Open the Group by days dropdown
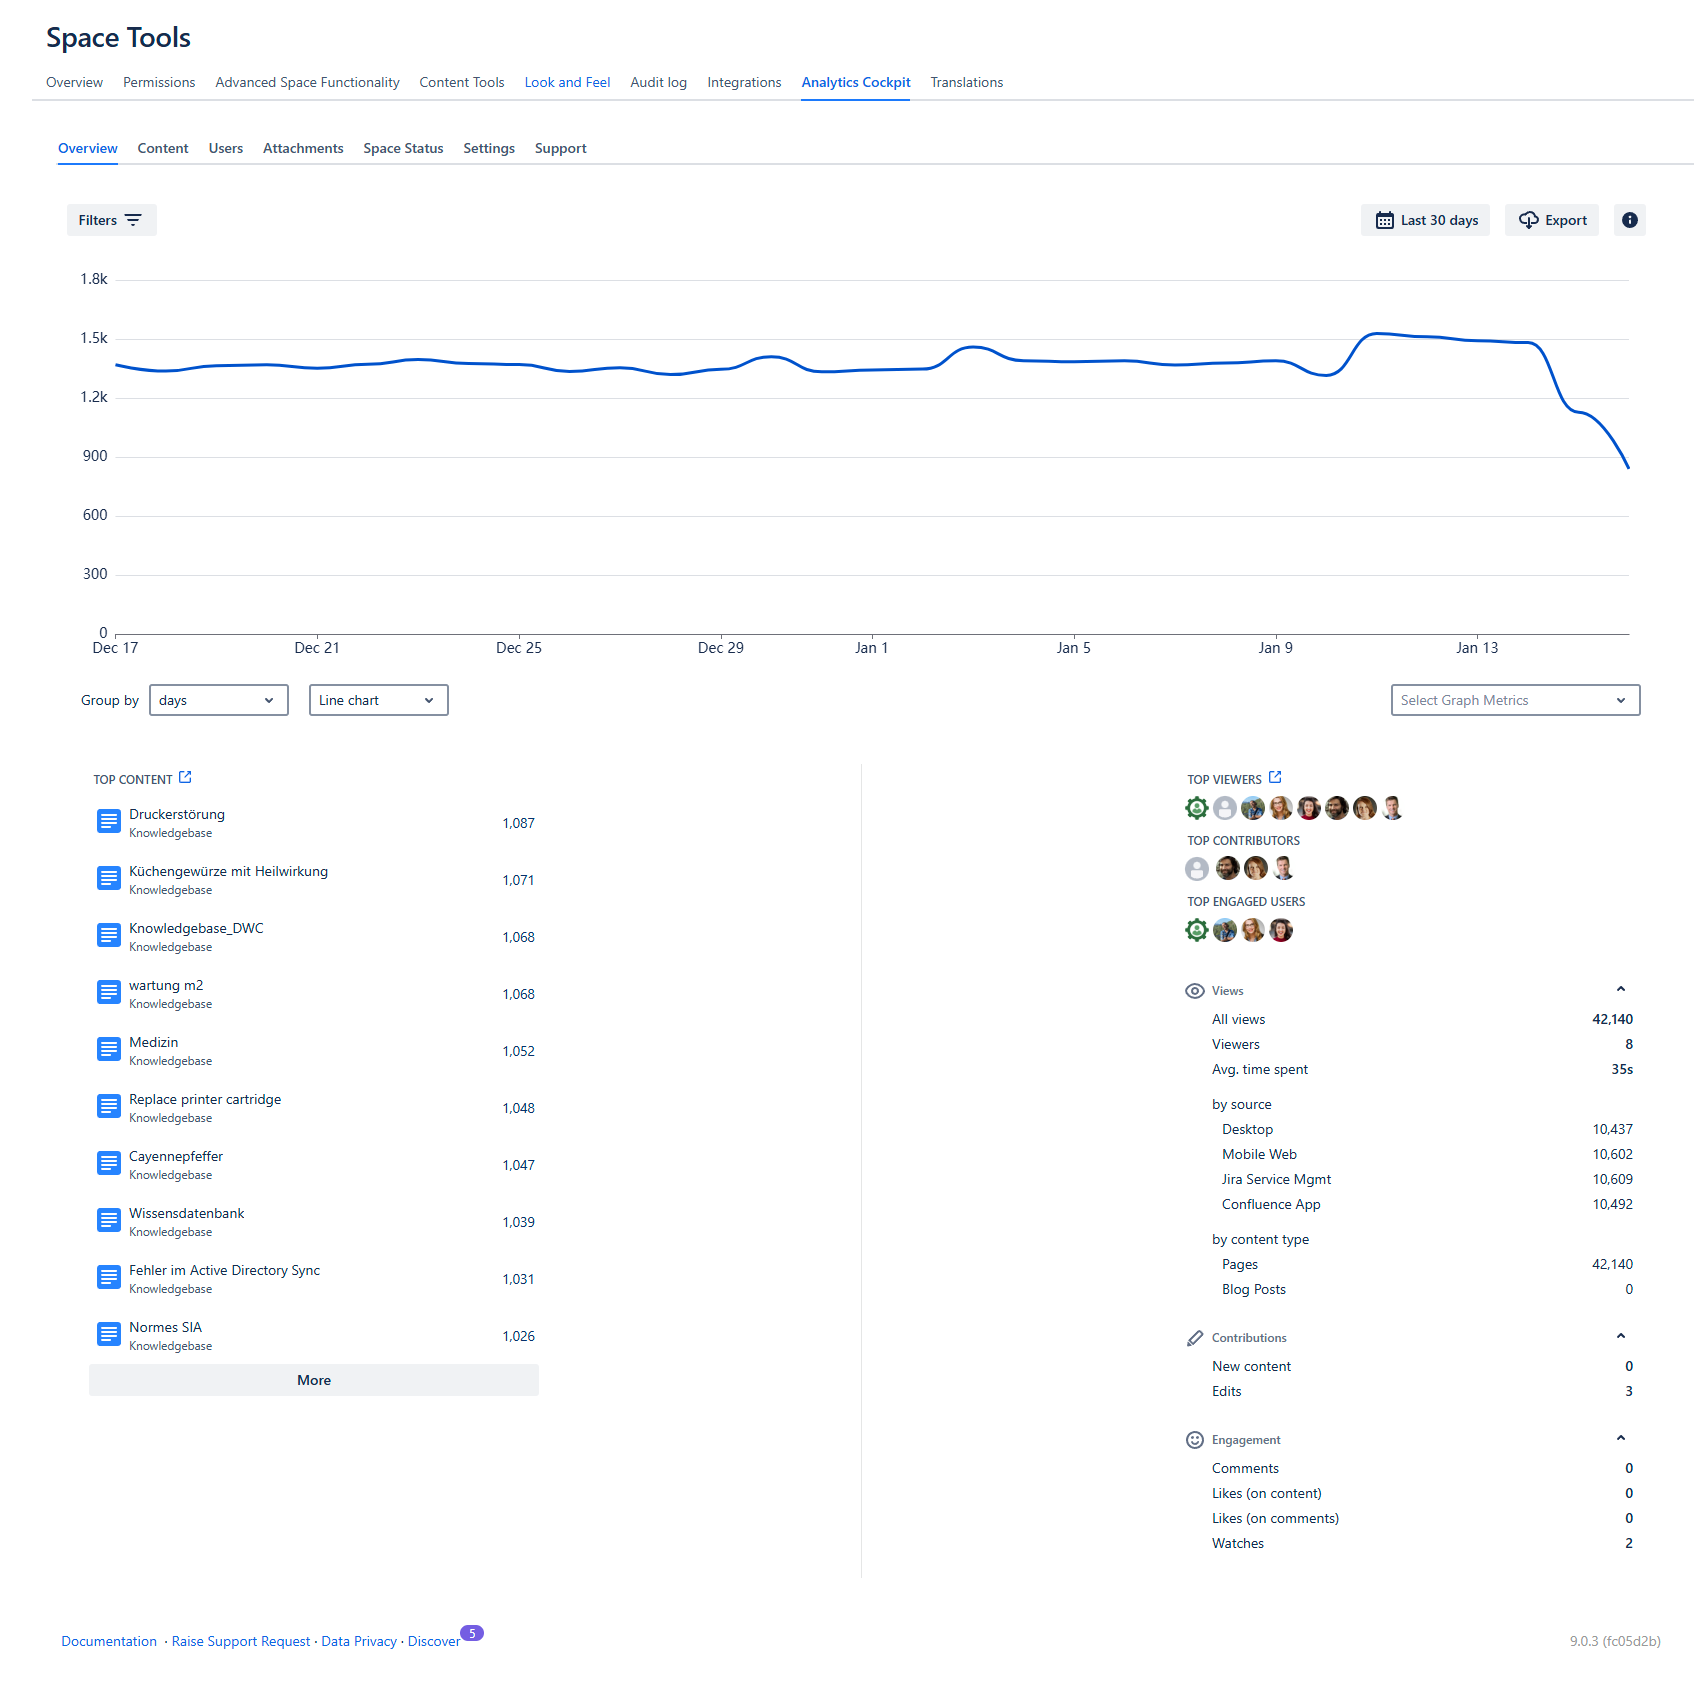This screenshot has height=1681, width=1694. click(x=218, y=700)
